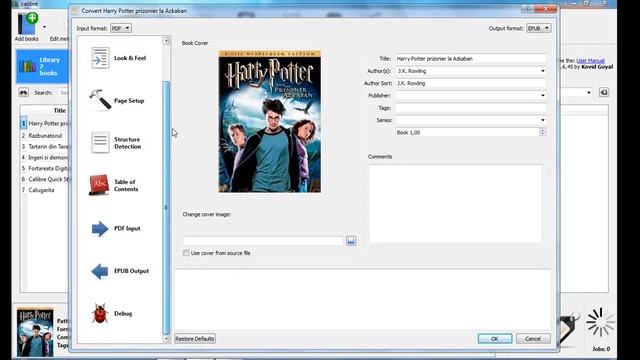Screen dimensions: 640x360
Task: Click the Book number stepper arrows
Action: point(542,132)
